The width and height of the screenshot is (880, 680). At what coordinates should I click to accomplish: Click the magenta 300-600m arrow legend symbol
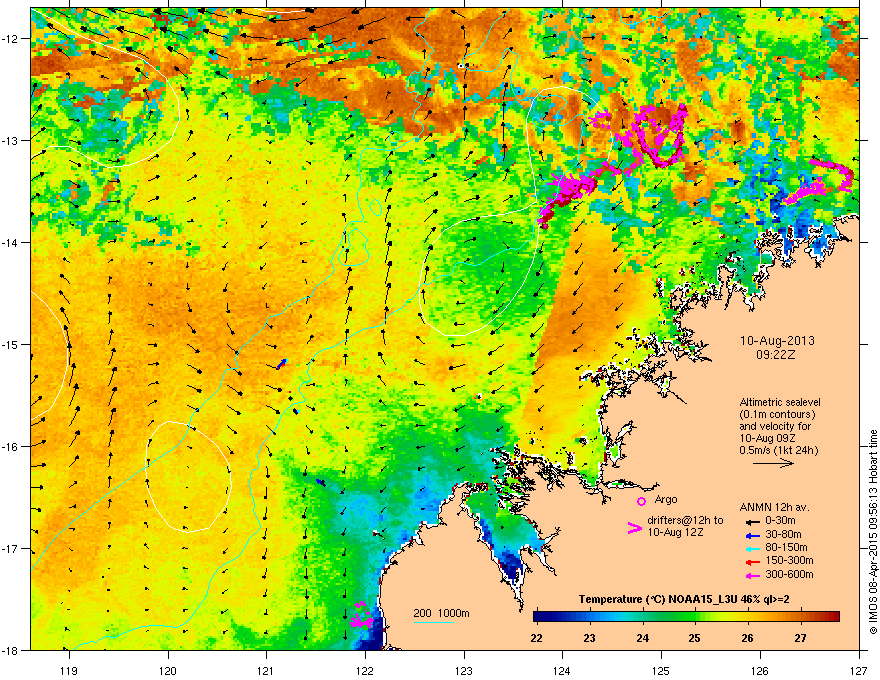point(753,576)
